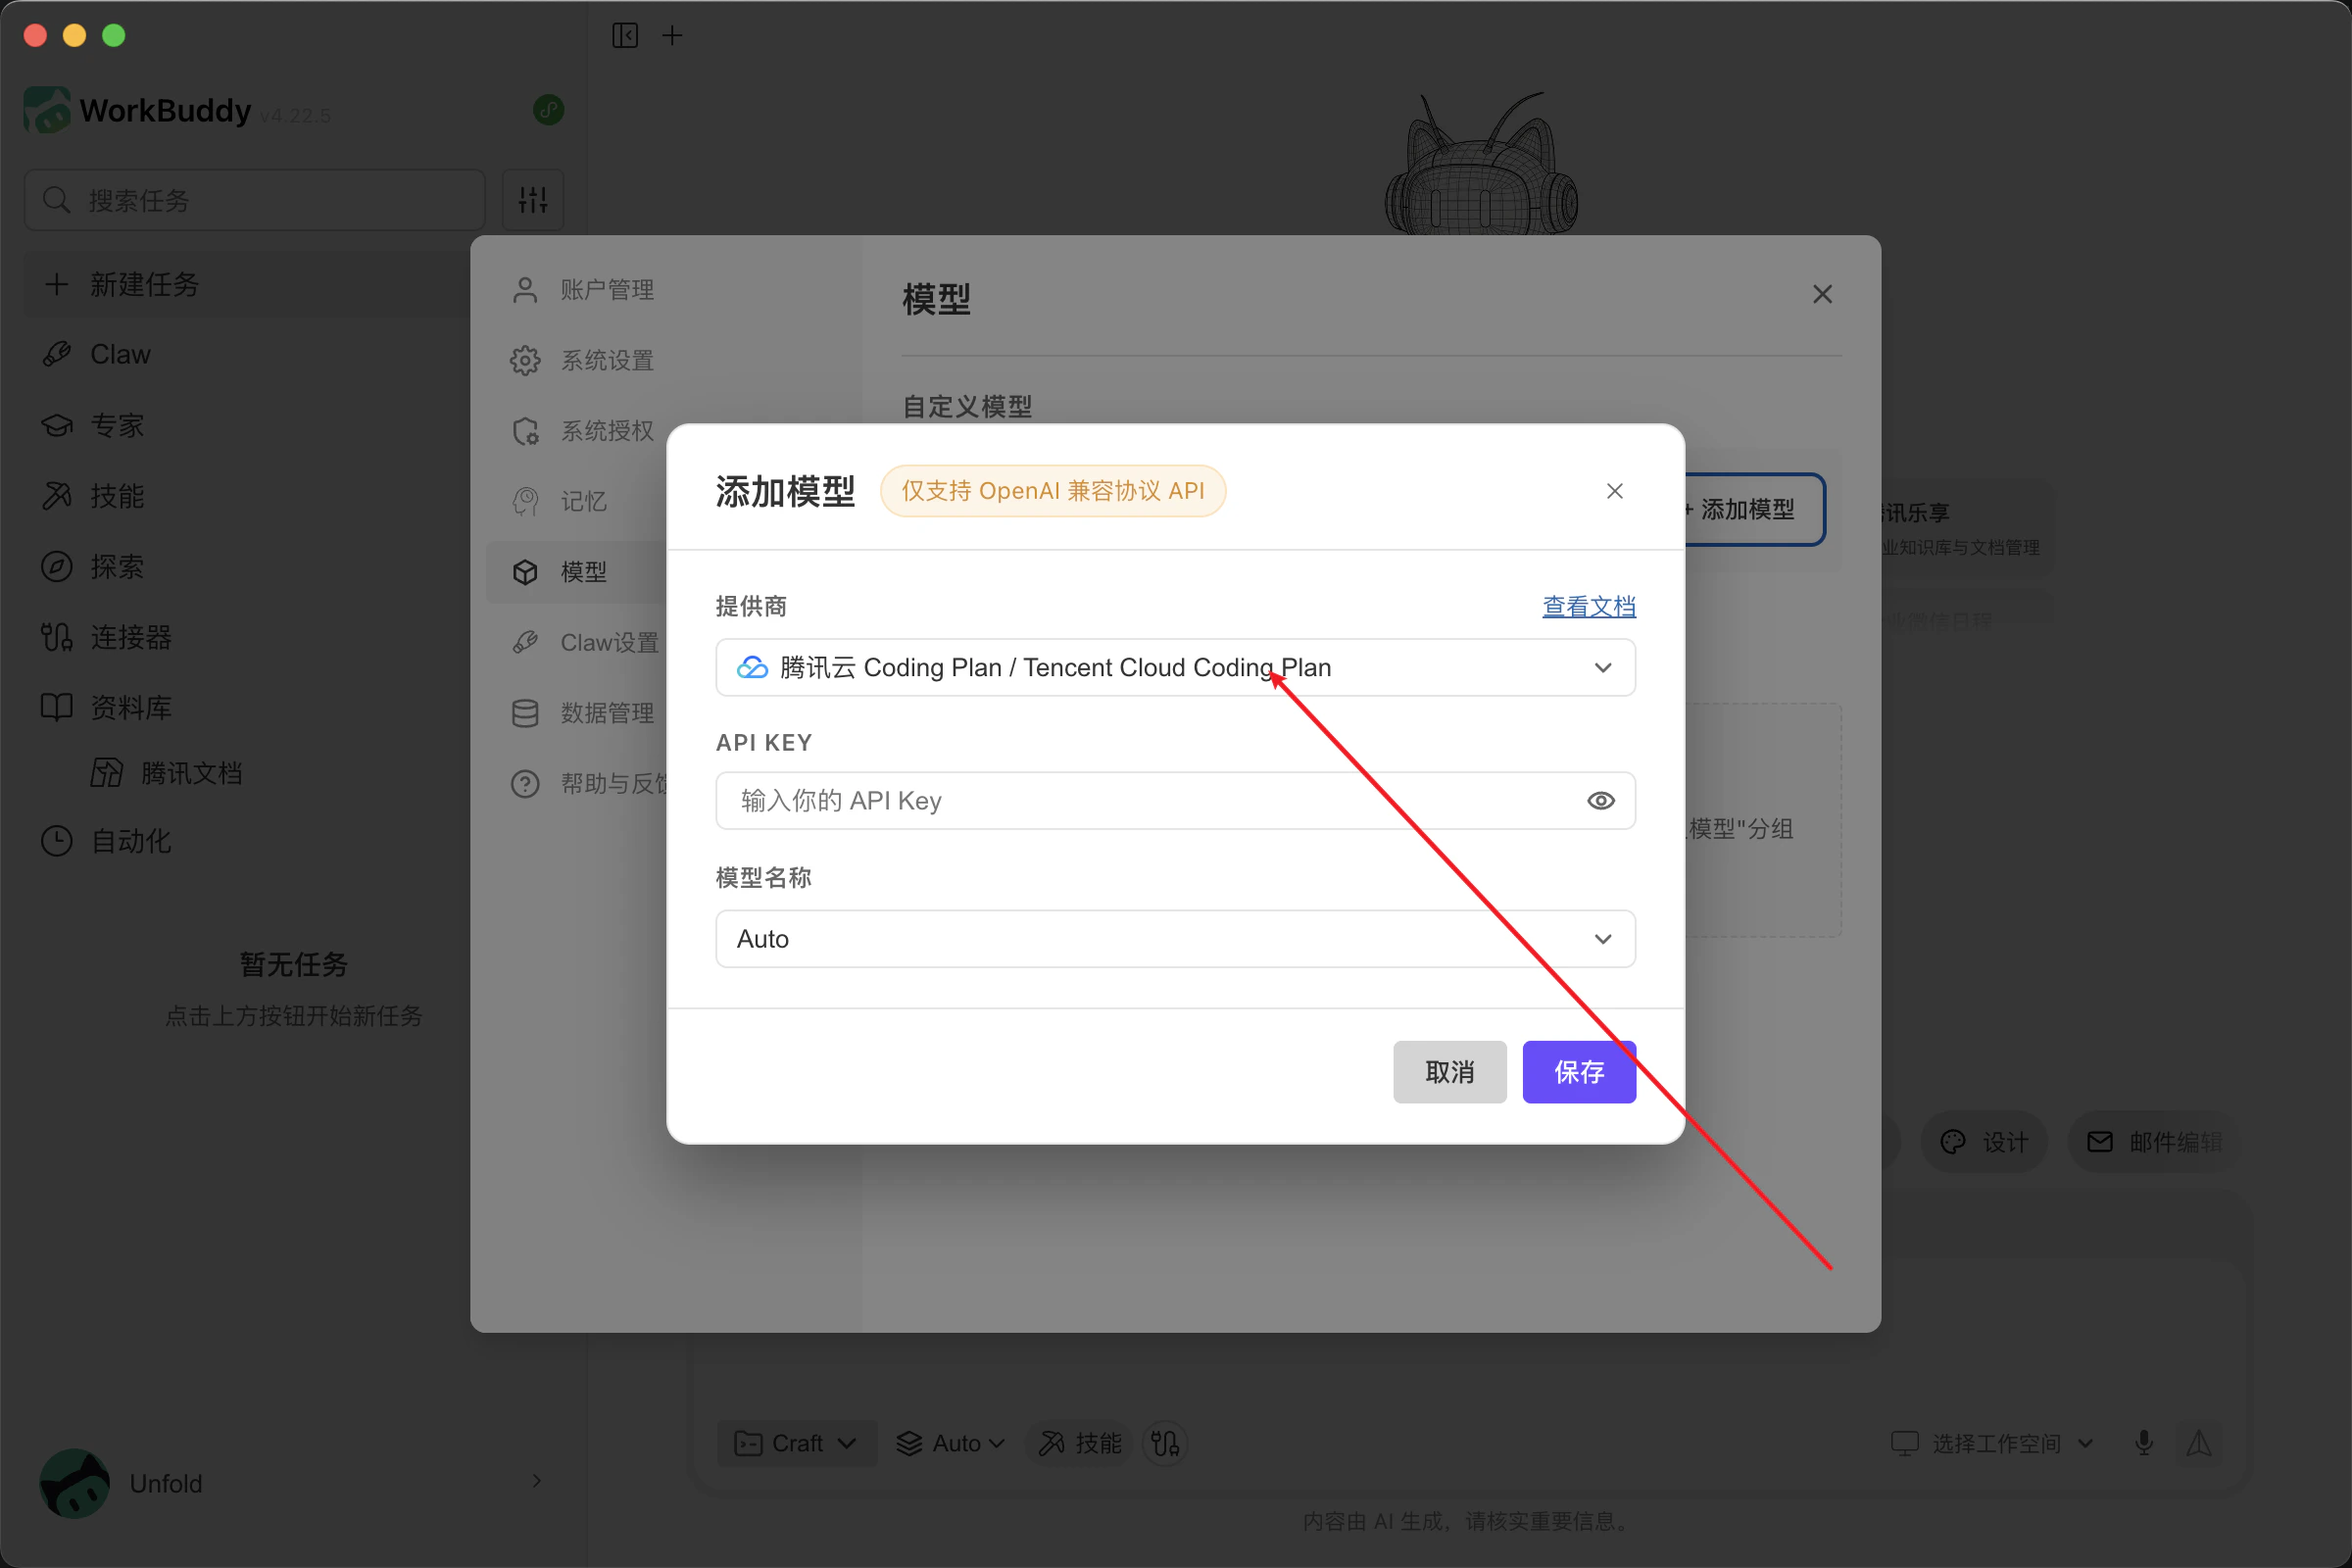Close the 添加模型 dialog
This screenshot has height=1568, width=2352.
[1615, 491]
